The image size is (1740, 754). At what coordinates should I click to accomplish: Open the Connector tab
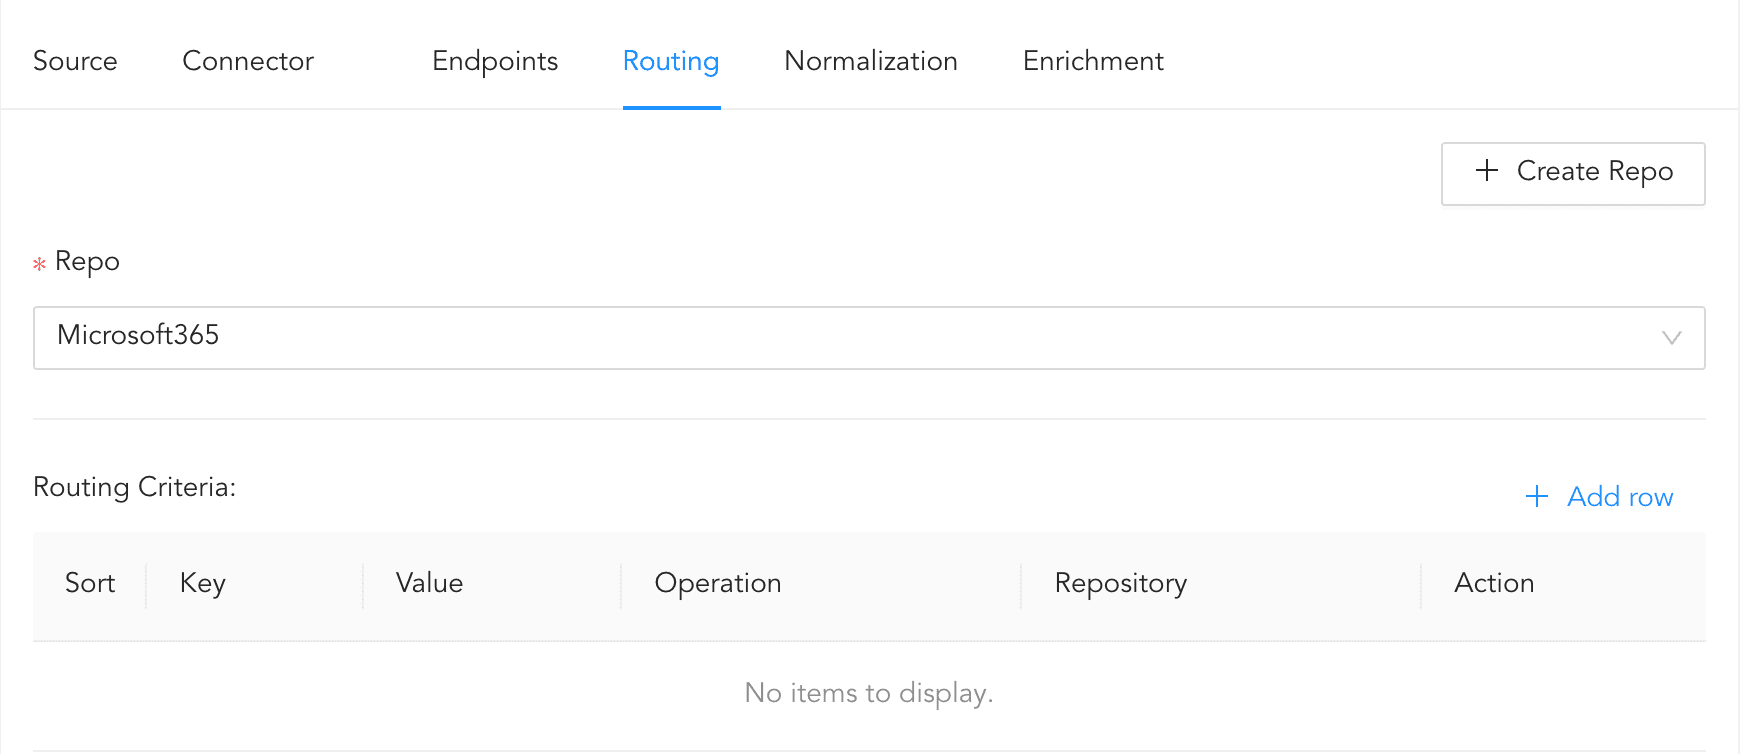click(248, 61)
